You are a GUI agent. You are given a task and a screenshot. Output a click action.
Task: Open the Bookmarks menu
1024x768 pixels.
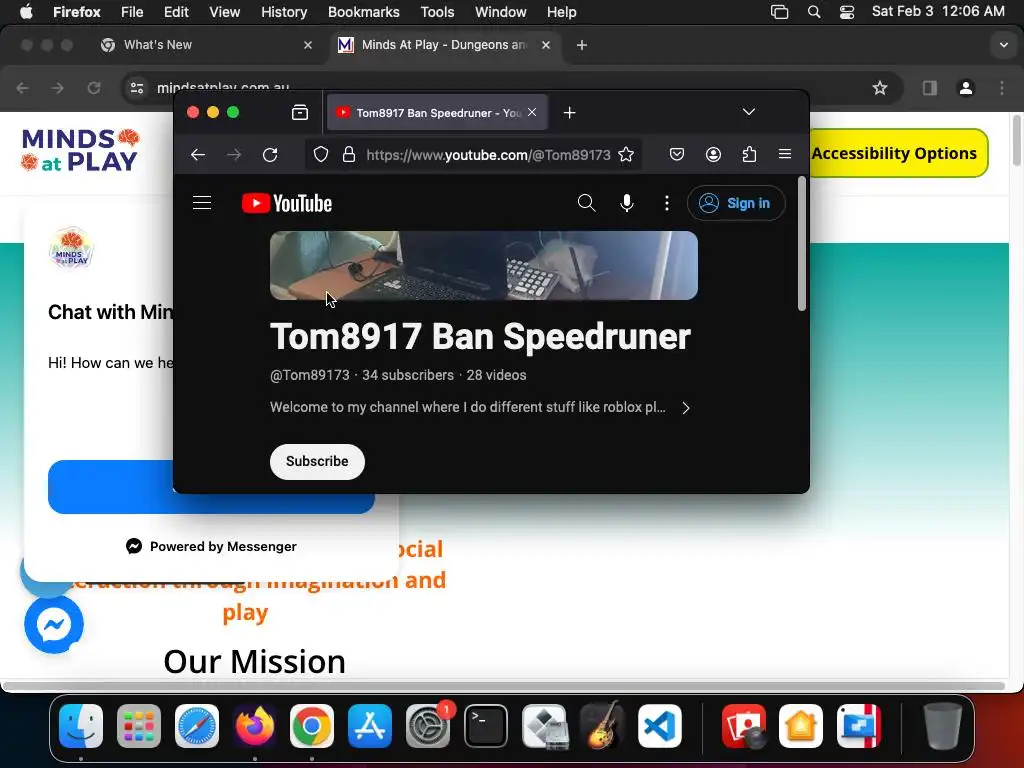(364, 12)
